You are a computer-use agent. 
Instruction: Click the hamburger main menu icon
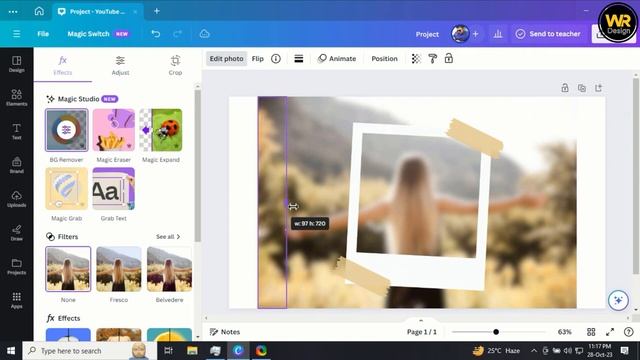[16, 34]
